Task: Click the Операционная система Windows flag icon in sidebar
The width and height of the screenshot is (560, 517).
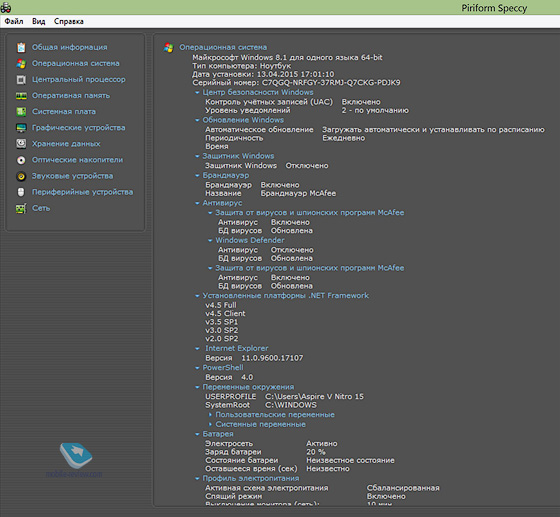Action: [21, 64]
